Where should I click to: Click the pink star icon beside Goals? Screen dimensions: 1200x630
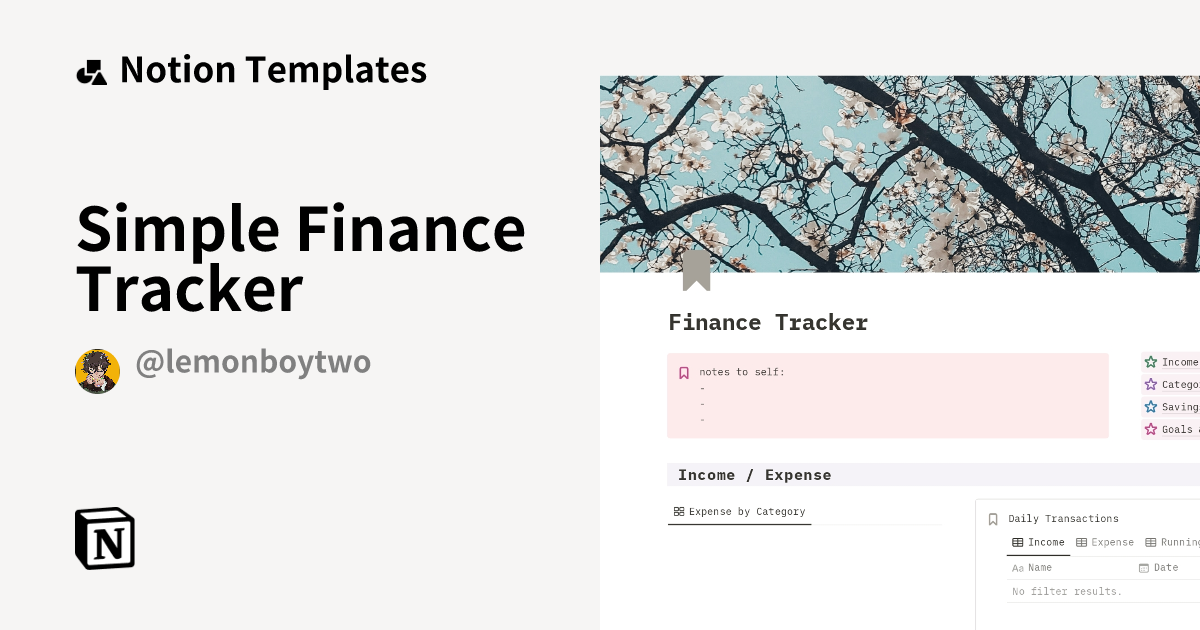1151,429
